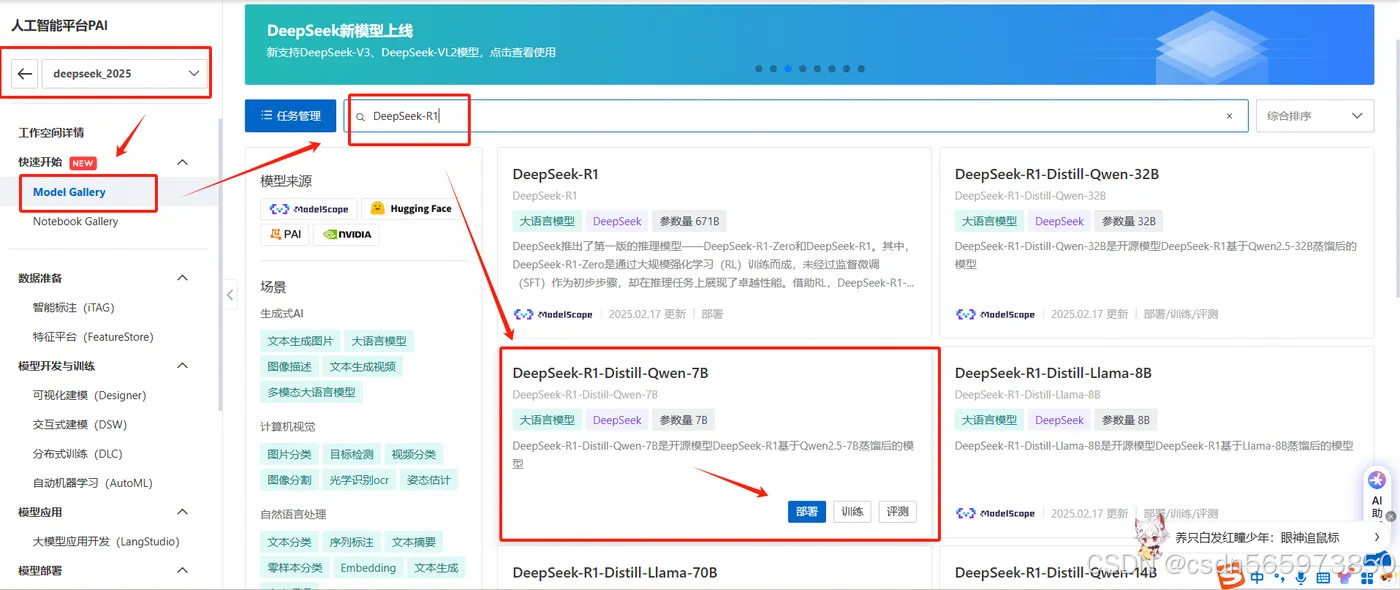1400x590 pixels.
Task: Toggle the 文本生成图片 scene filter
Action: coord(300,340)
